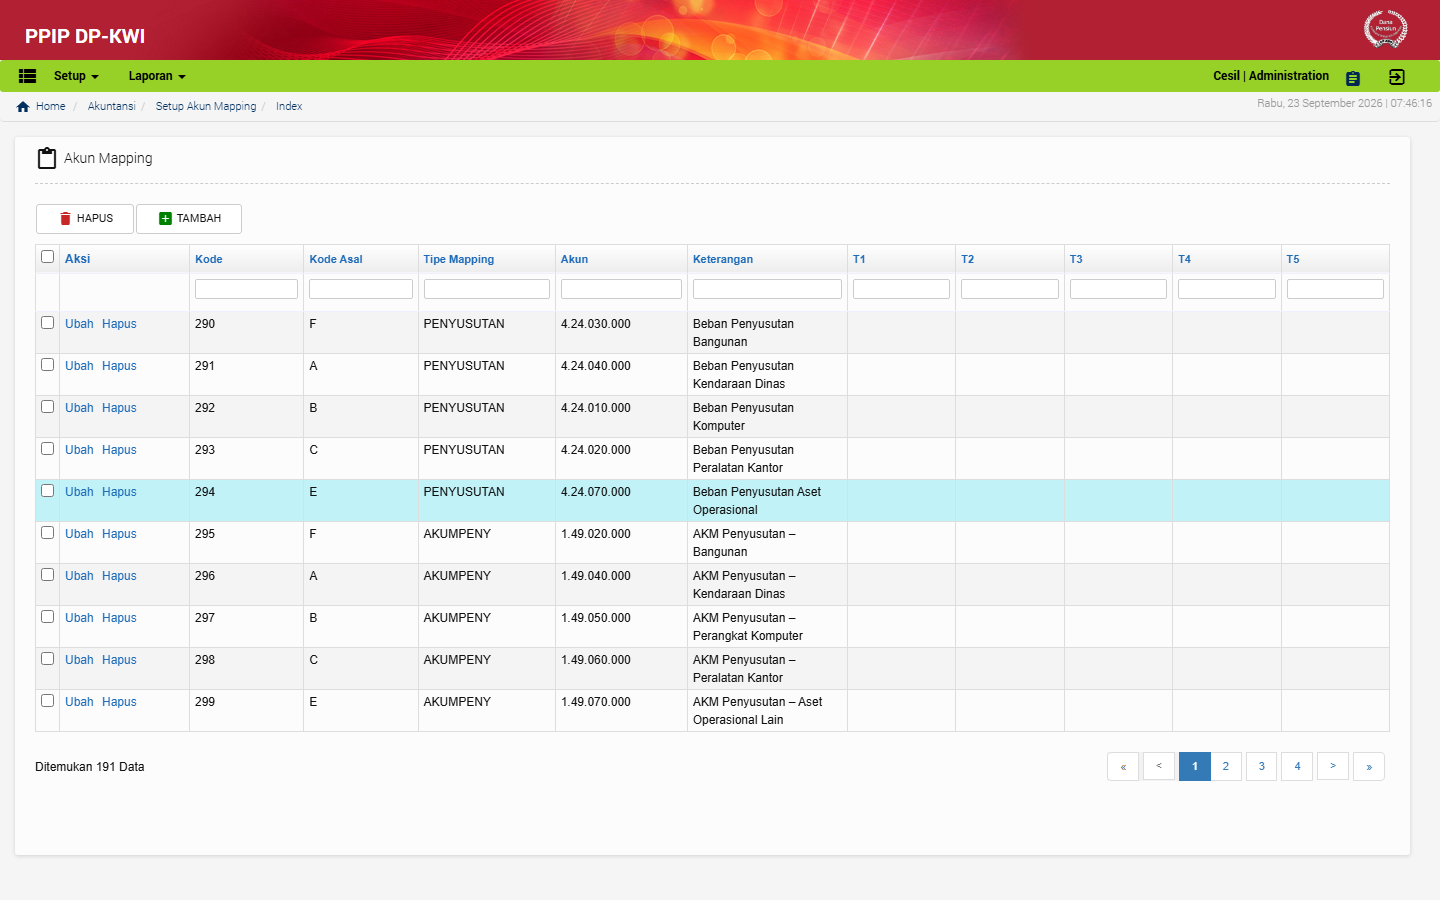The width and height of the screenshot is (1440, 900).
Task: Toggle the select-all checkbox in header
Action: pos(47,257)
